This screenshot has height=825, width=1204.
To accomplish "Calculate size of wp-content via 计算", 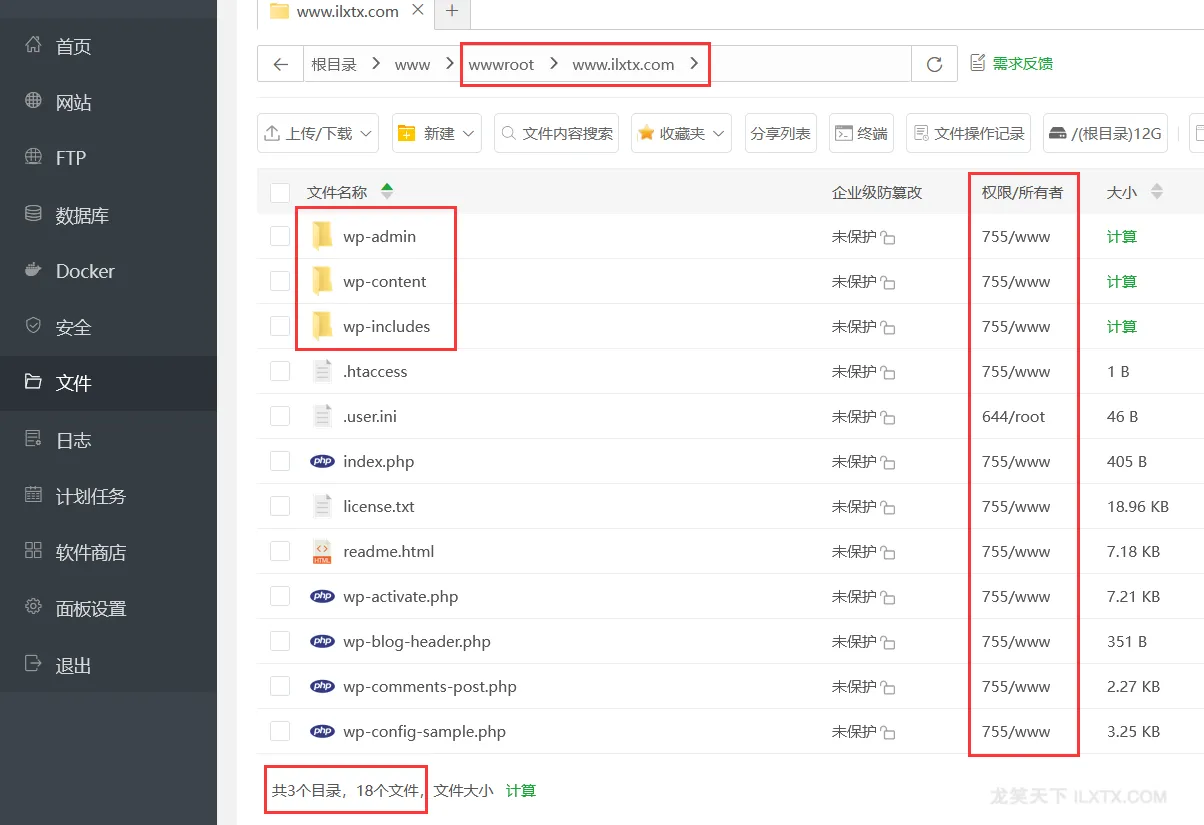I will click(1122, 281).
